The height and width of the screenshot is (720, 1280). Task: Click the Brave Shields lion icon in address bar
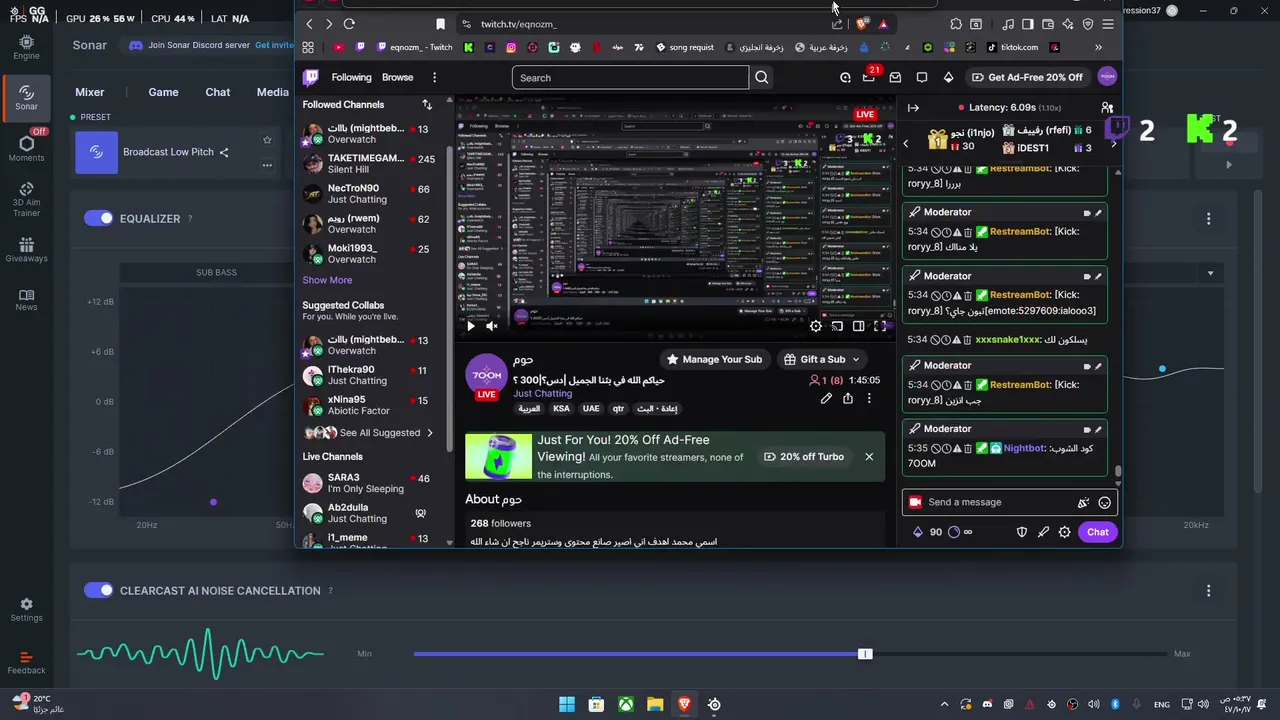[862, 24]
